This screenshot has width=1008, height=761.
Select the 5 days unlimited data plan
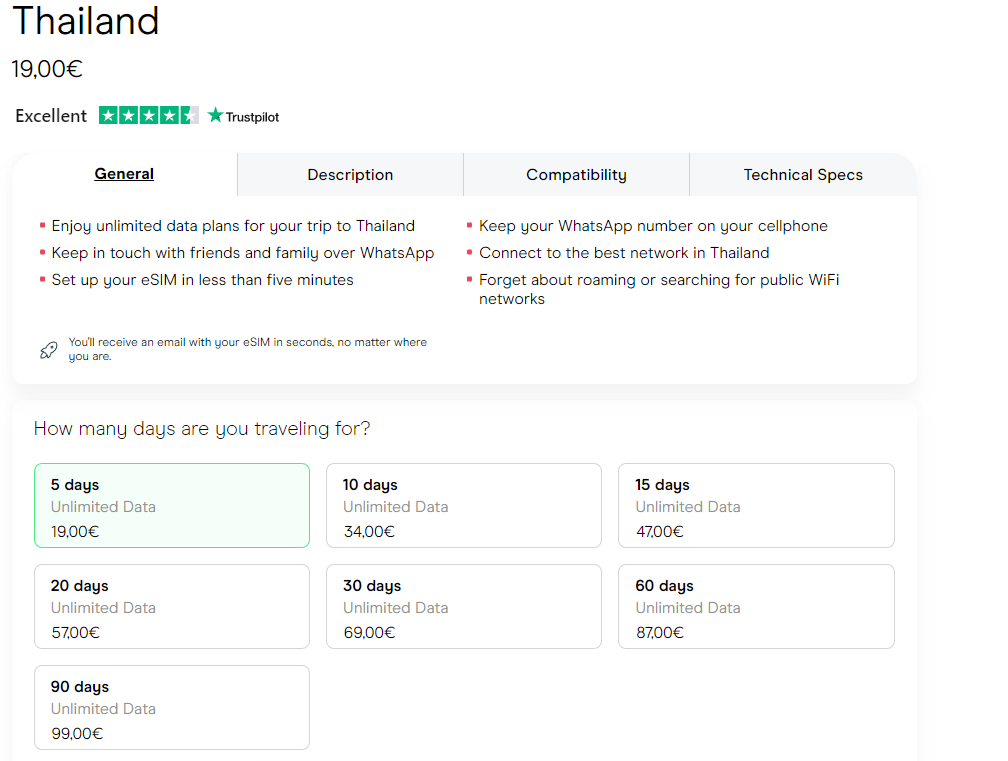click(x=172, y=506)
